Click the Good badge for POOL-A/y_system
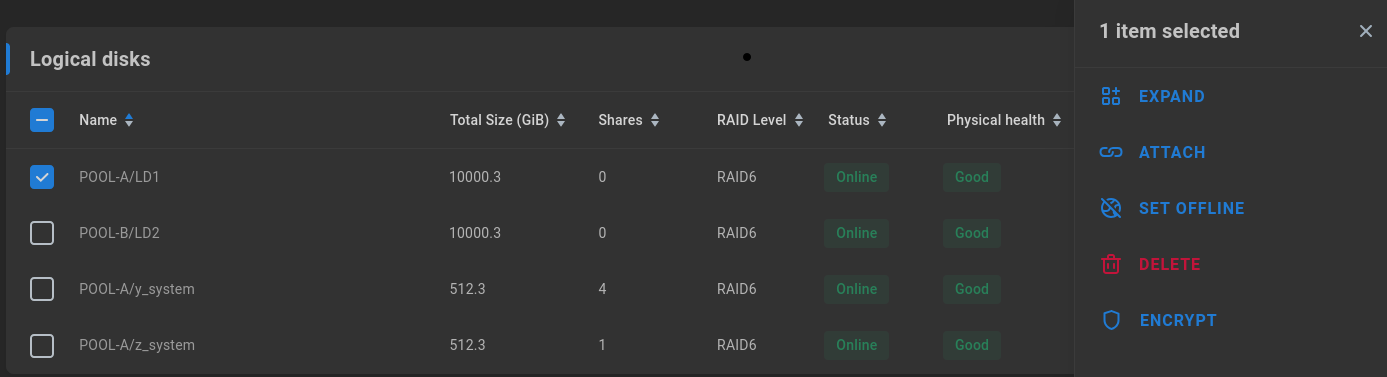This screenshot has height=377, width=1387. pyautogui.click(x=972, y=289)
